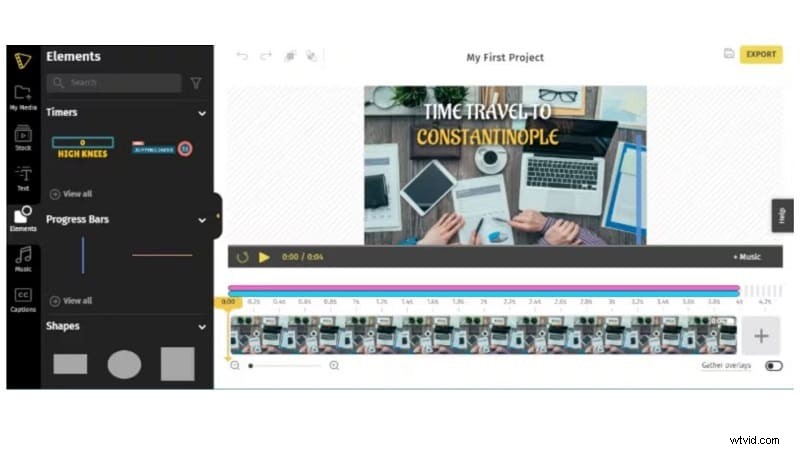The width and height of the screenshot is (800, 450).
Task: Open the Elements sidebar tab
Action: tap(23, 219)
